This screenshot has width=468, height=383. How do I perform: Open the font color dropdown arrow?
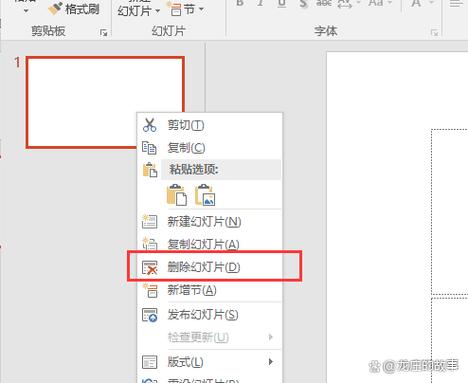pos(431,3)
